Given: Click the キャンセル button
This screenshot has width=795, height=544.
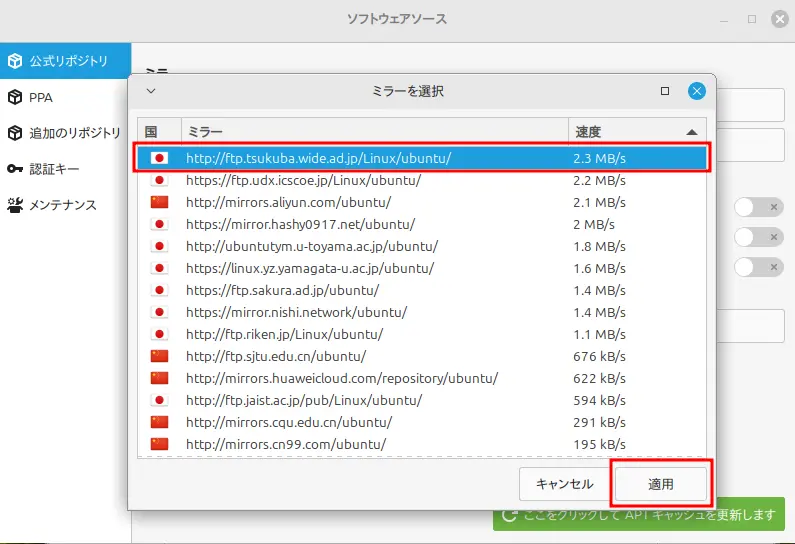Looking at the screenshot, I should 565,484.
